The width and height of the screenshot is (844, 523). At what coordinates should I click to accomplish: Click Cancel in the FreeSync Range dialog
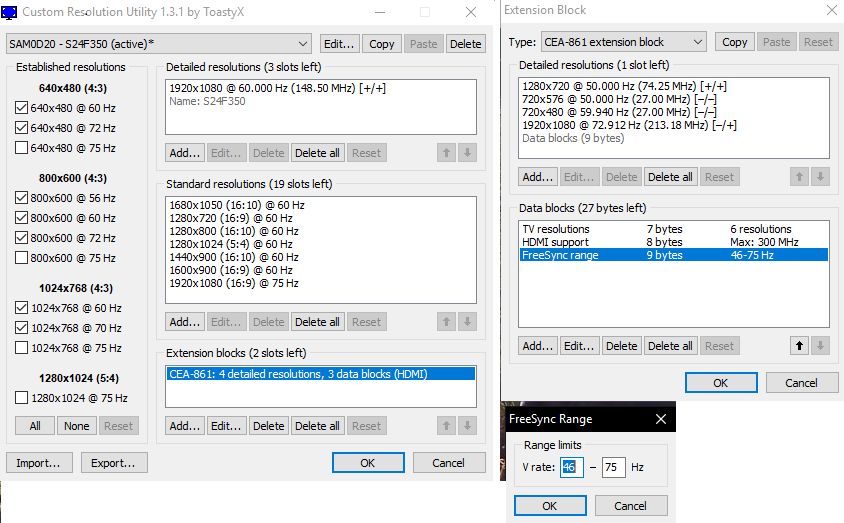[630, 506]
